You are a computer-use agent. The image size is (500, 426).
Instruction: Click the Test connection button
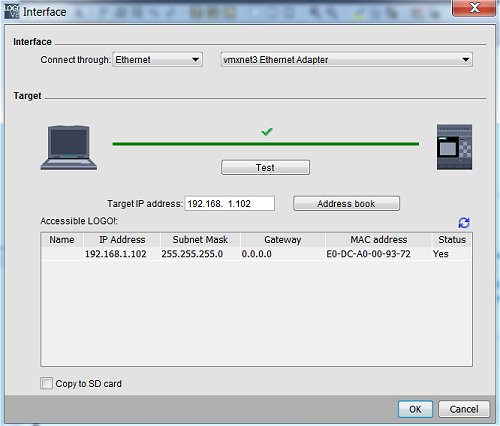pyautogui.click(x=265, y=167)
